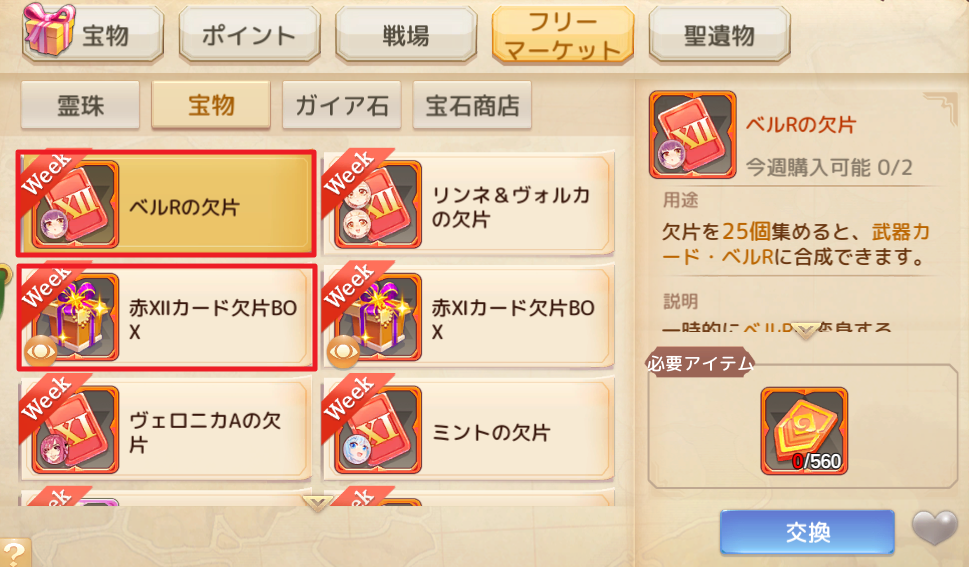Expand the 説明 description with its down arrow
The height and width of the screenshot is (567, 969).
pos(806,331)
